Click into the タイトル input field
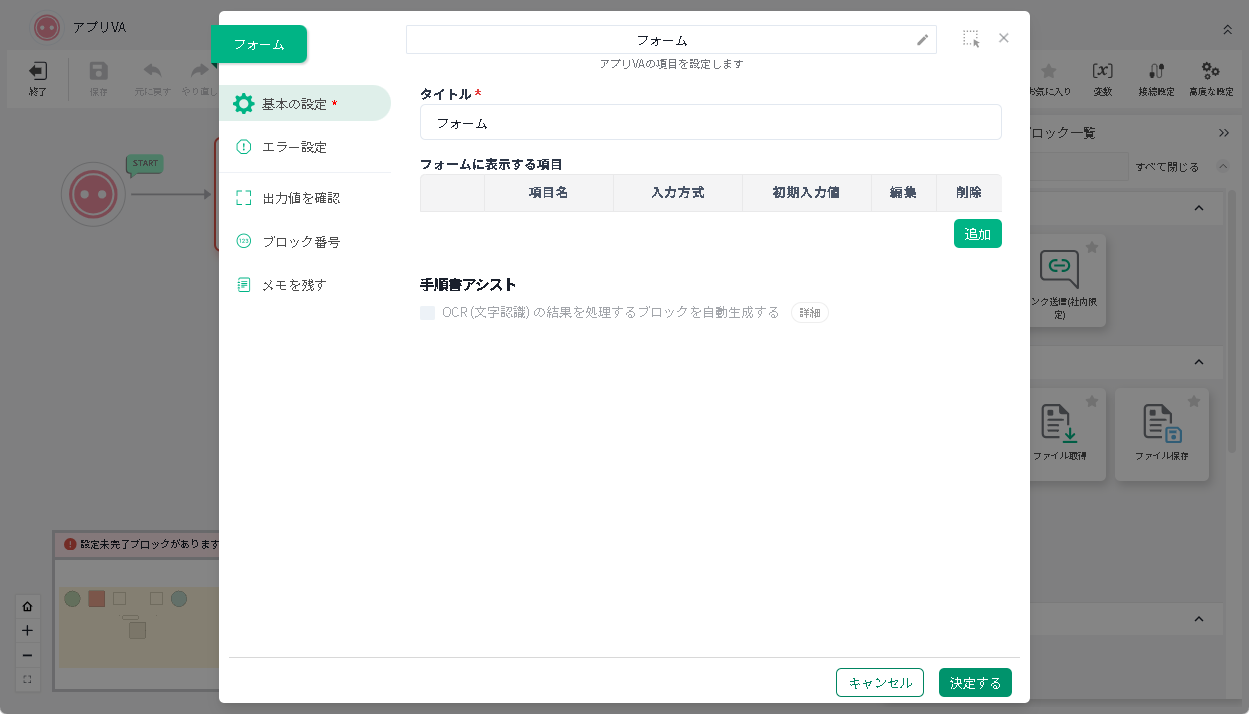Image resolution: width=1249 pixels, height=714 pixels. click(710, 123)
